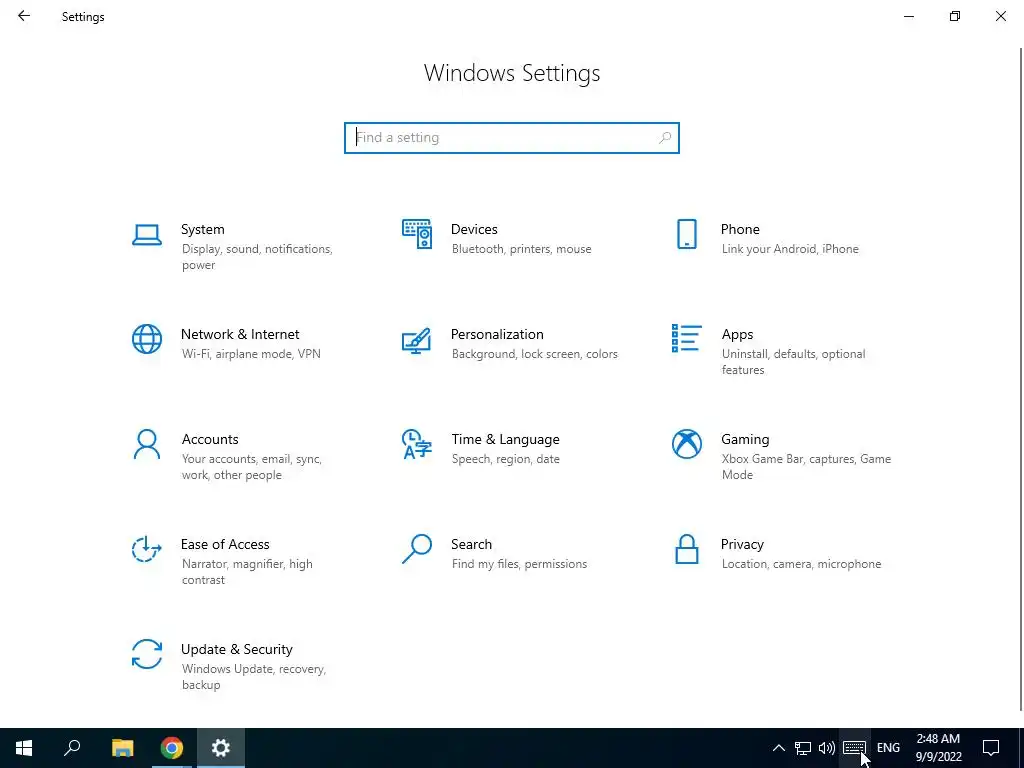Launch Google Chrome from the taskbar
Viewport: 1024px width, 768px height.
pos(172,748)
